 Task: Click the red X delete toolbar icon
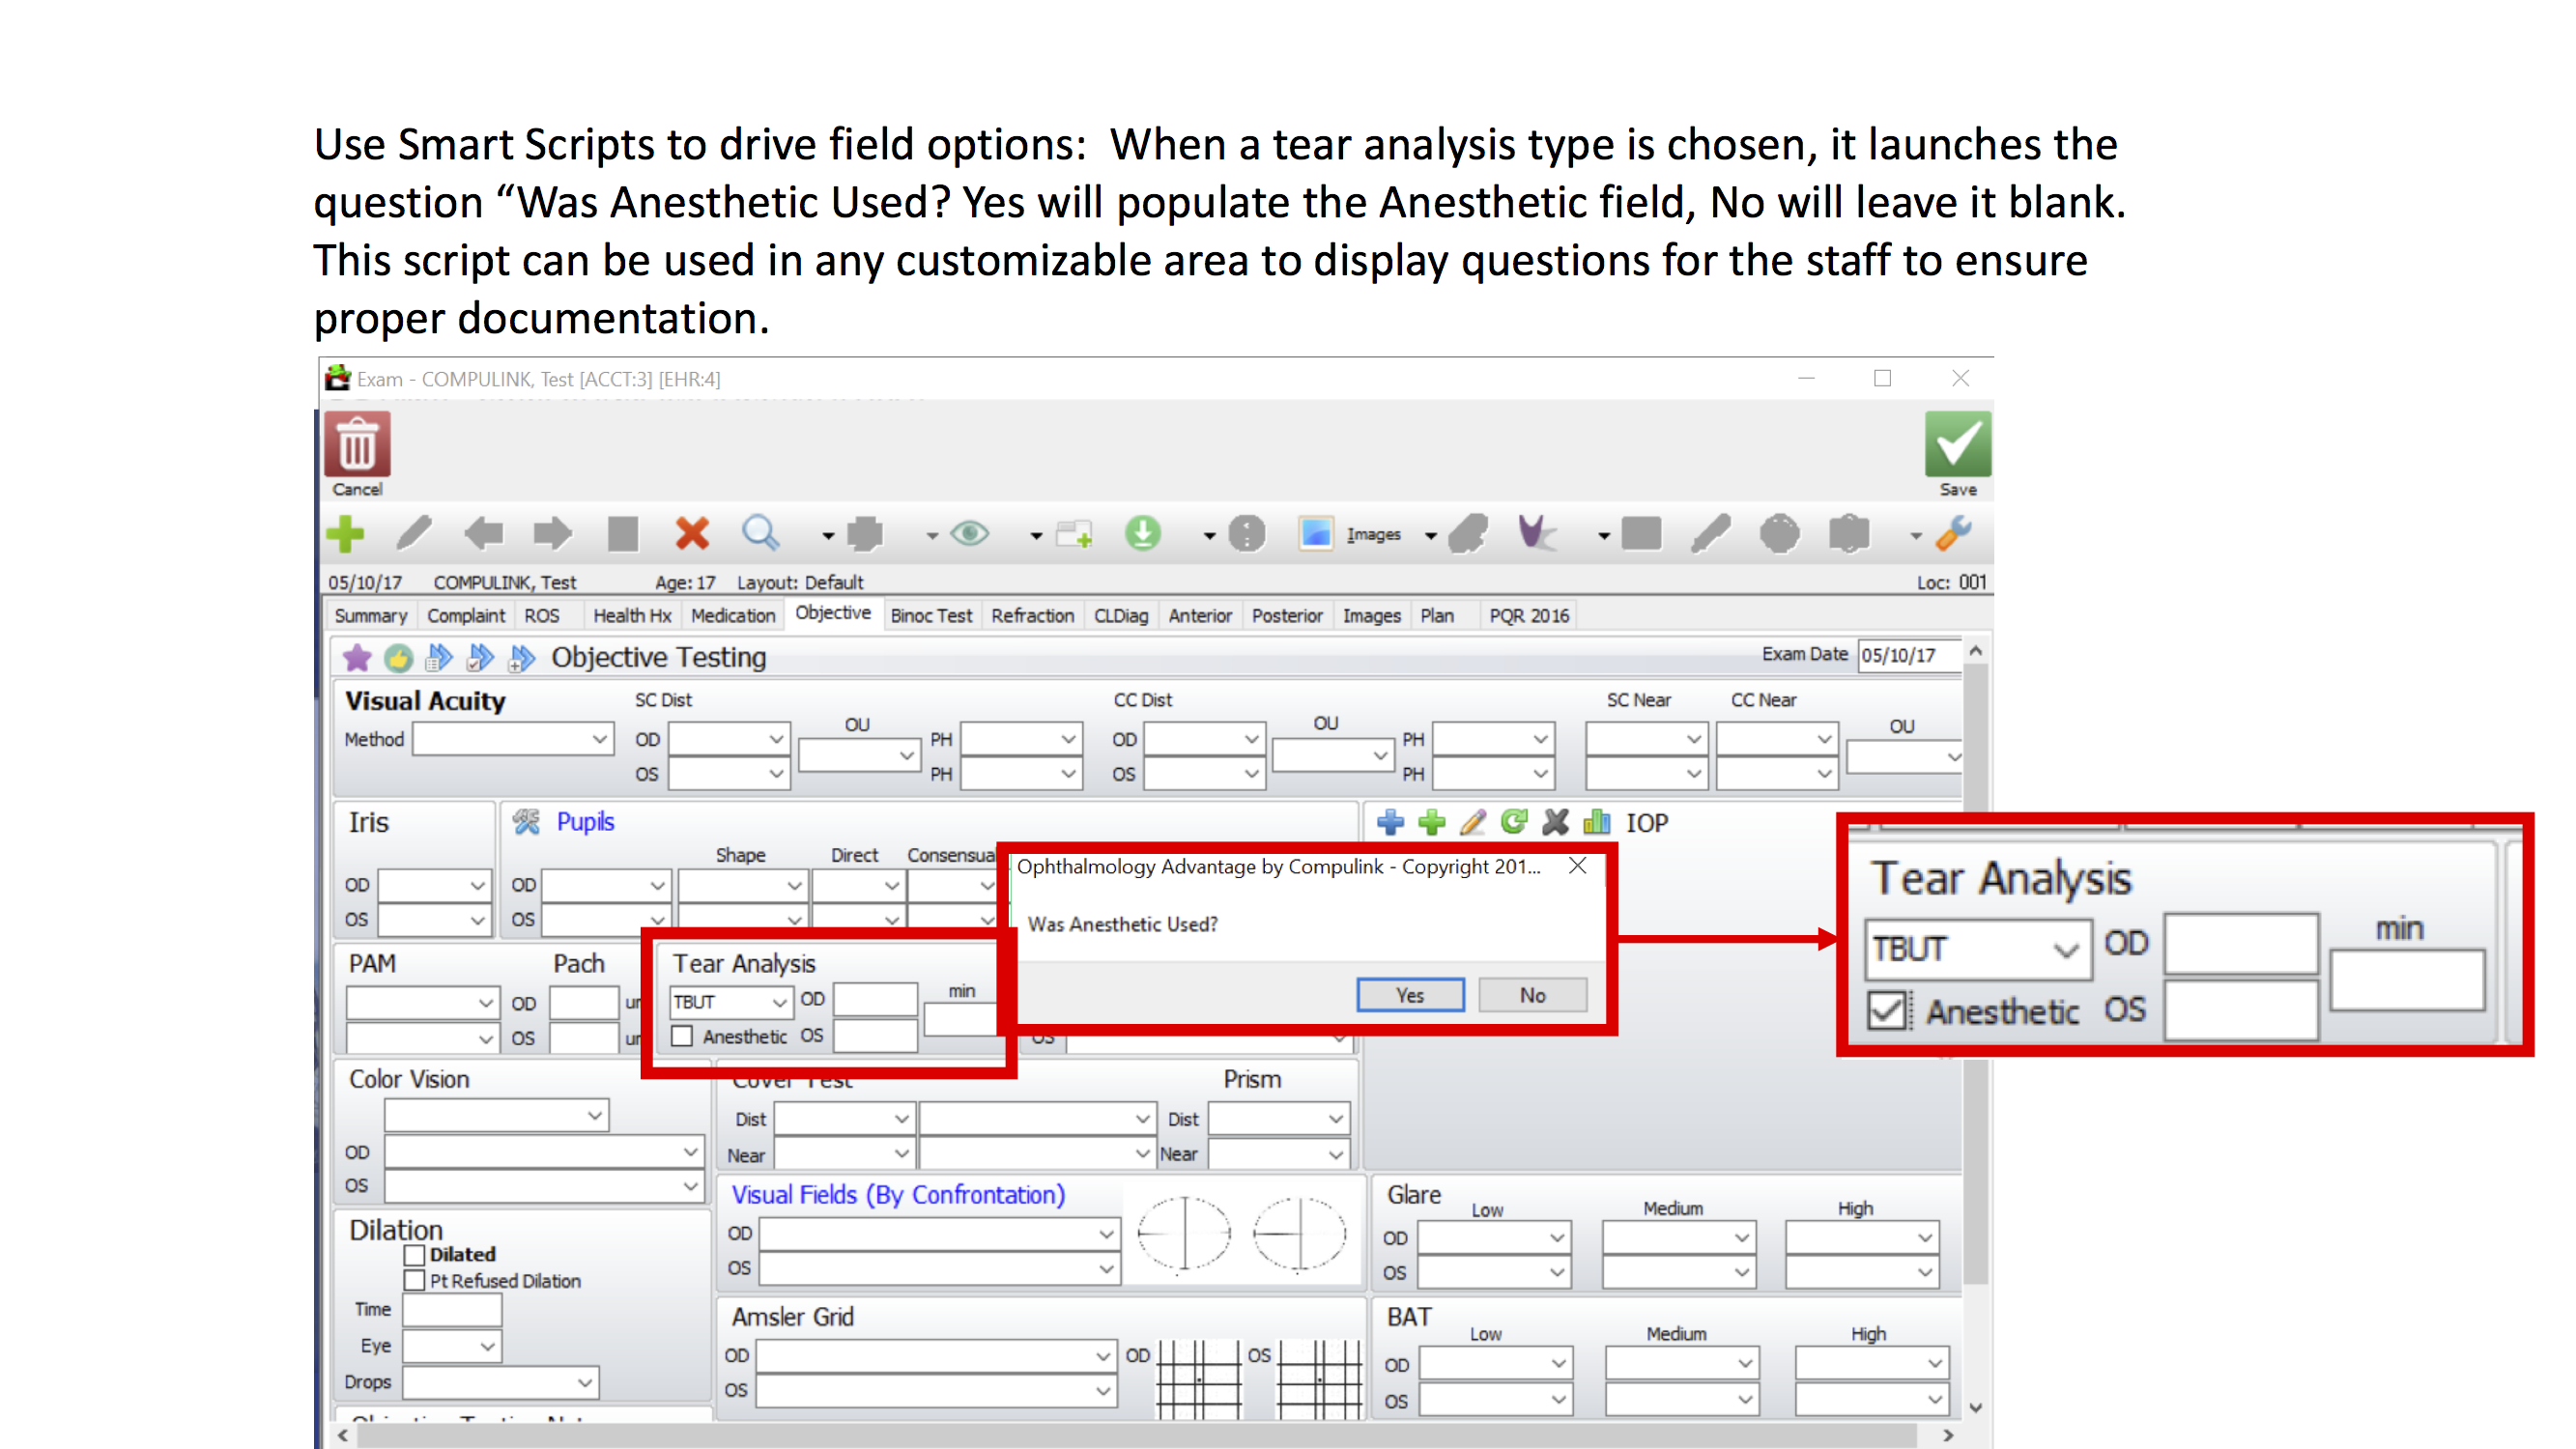point(692,534)
